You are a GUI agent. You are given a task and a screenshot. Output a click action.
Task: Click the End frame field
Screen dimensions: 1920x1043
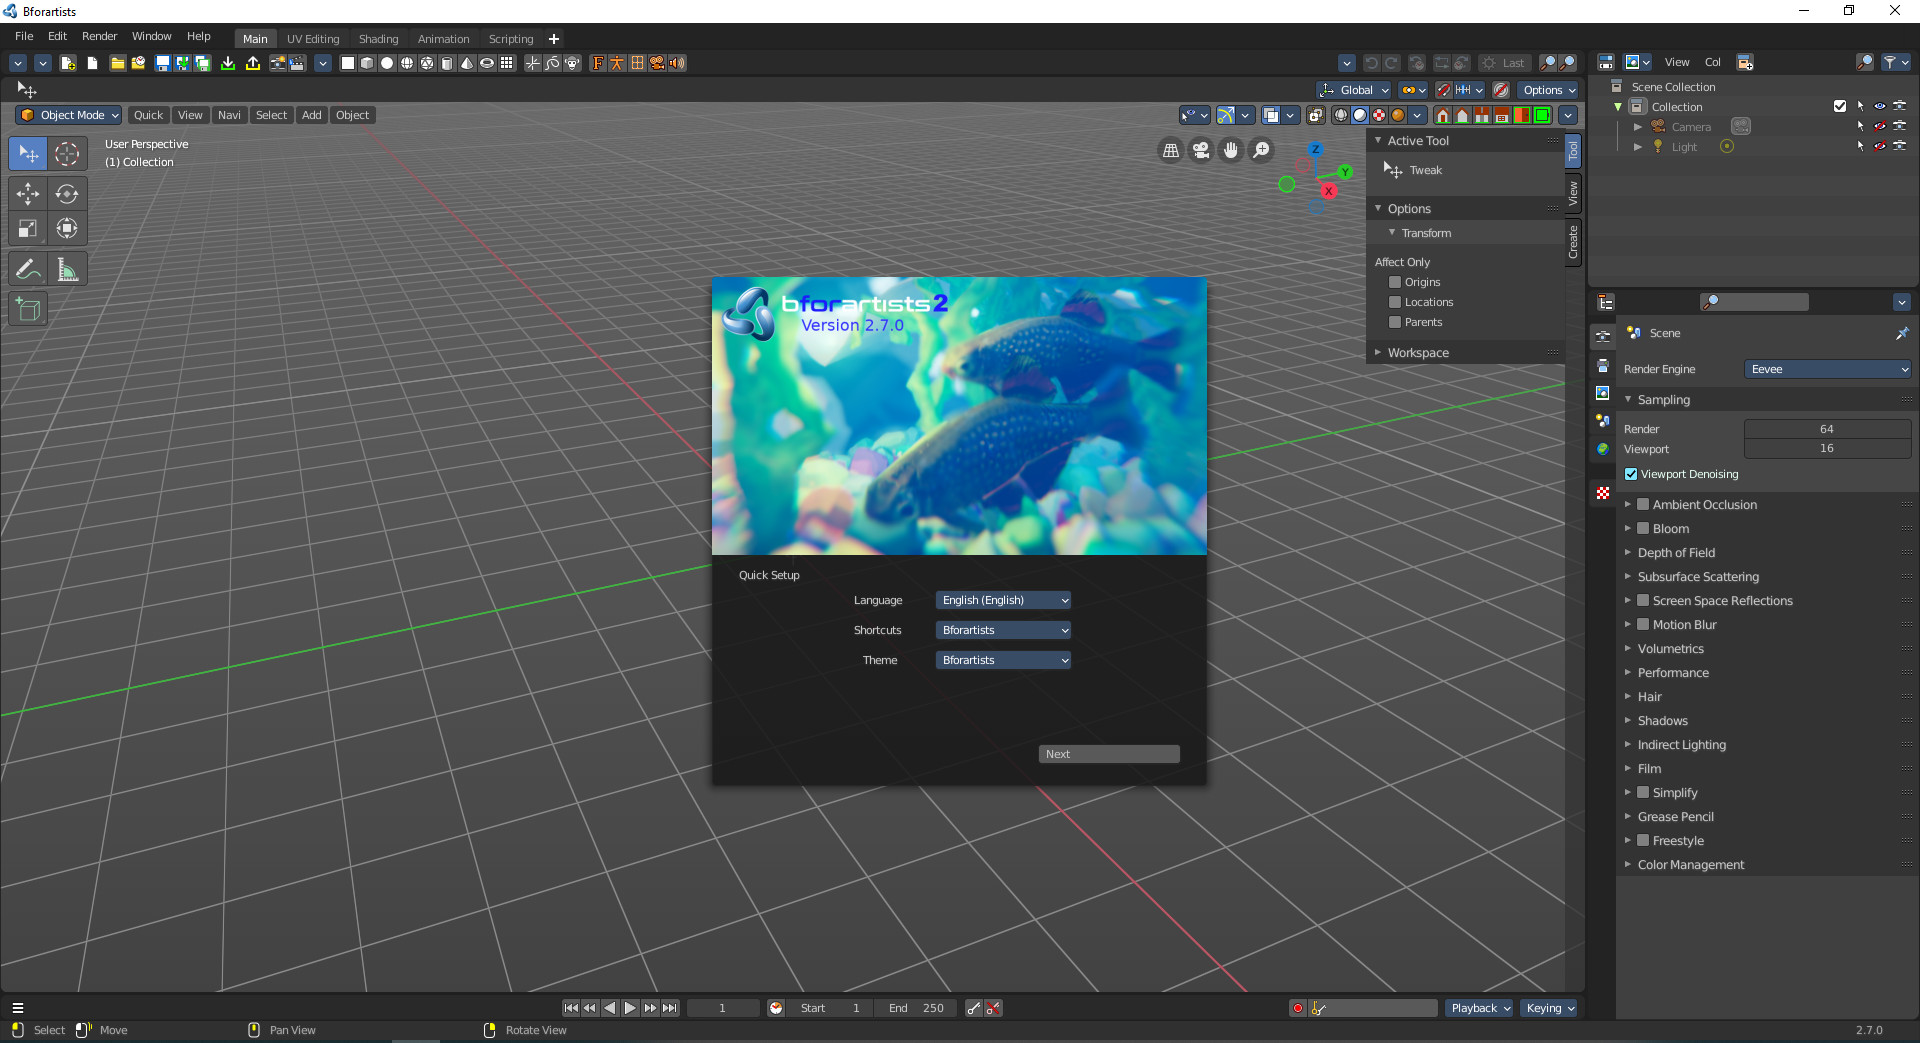916,1008
